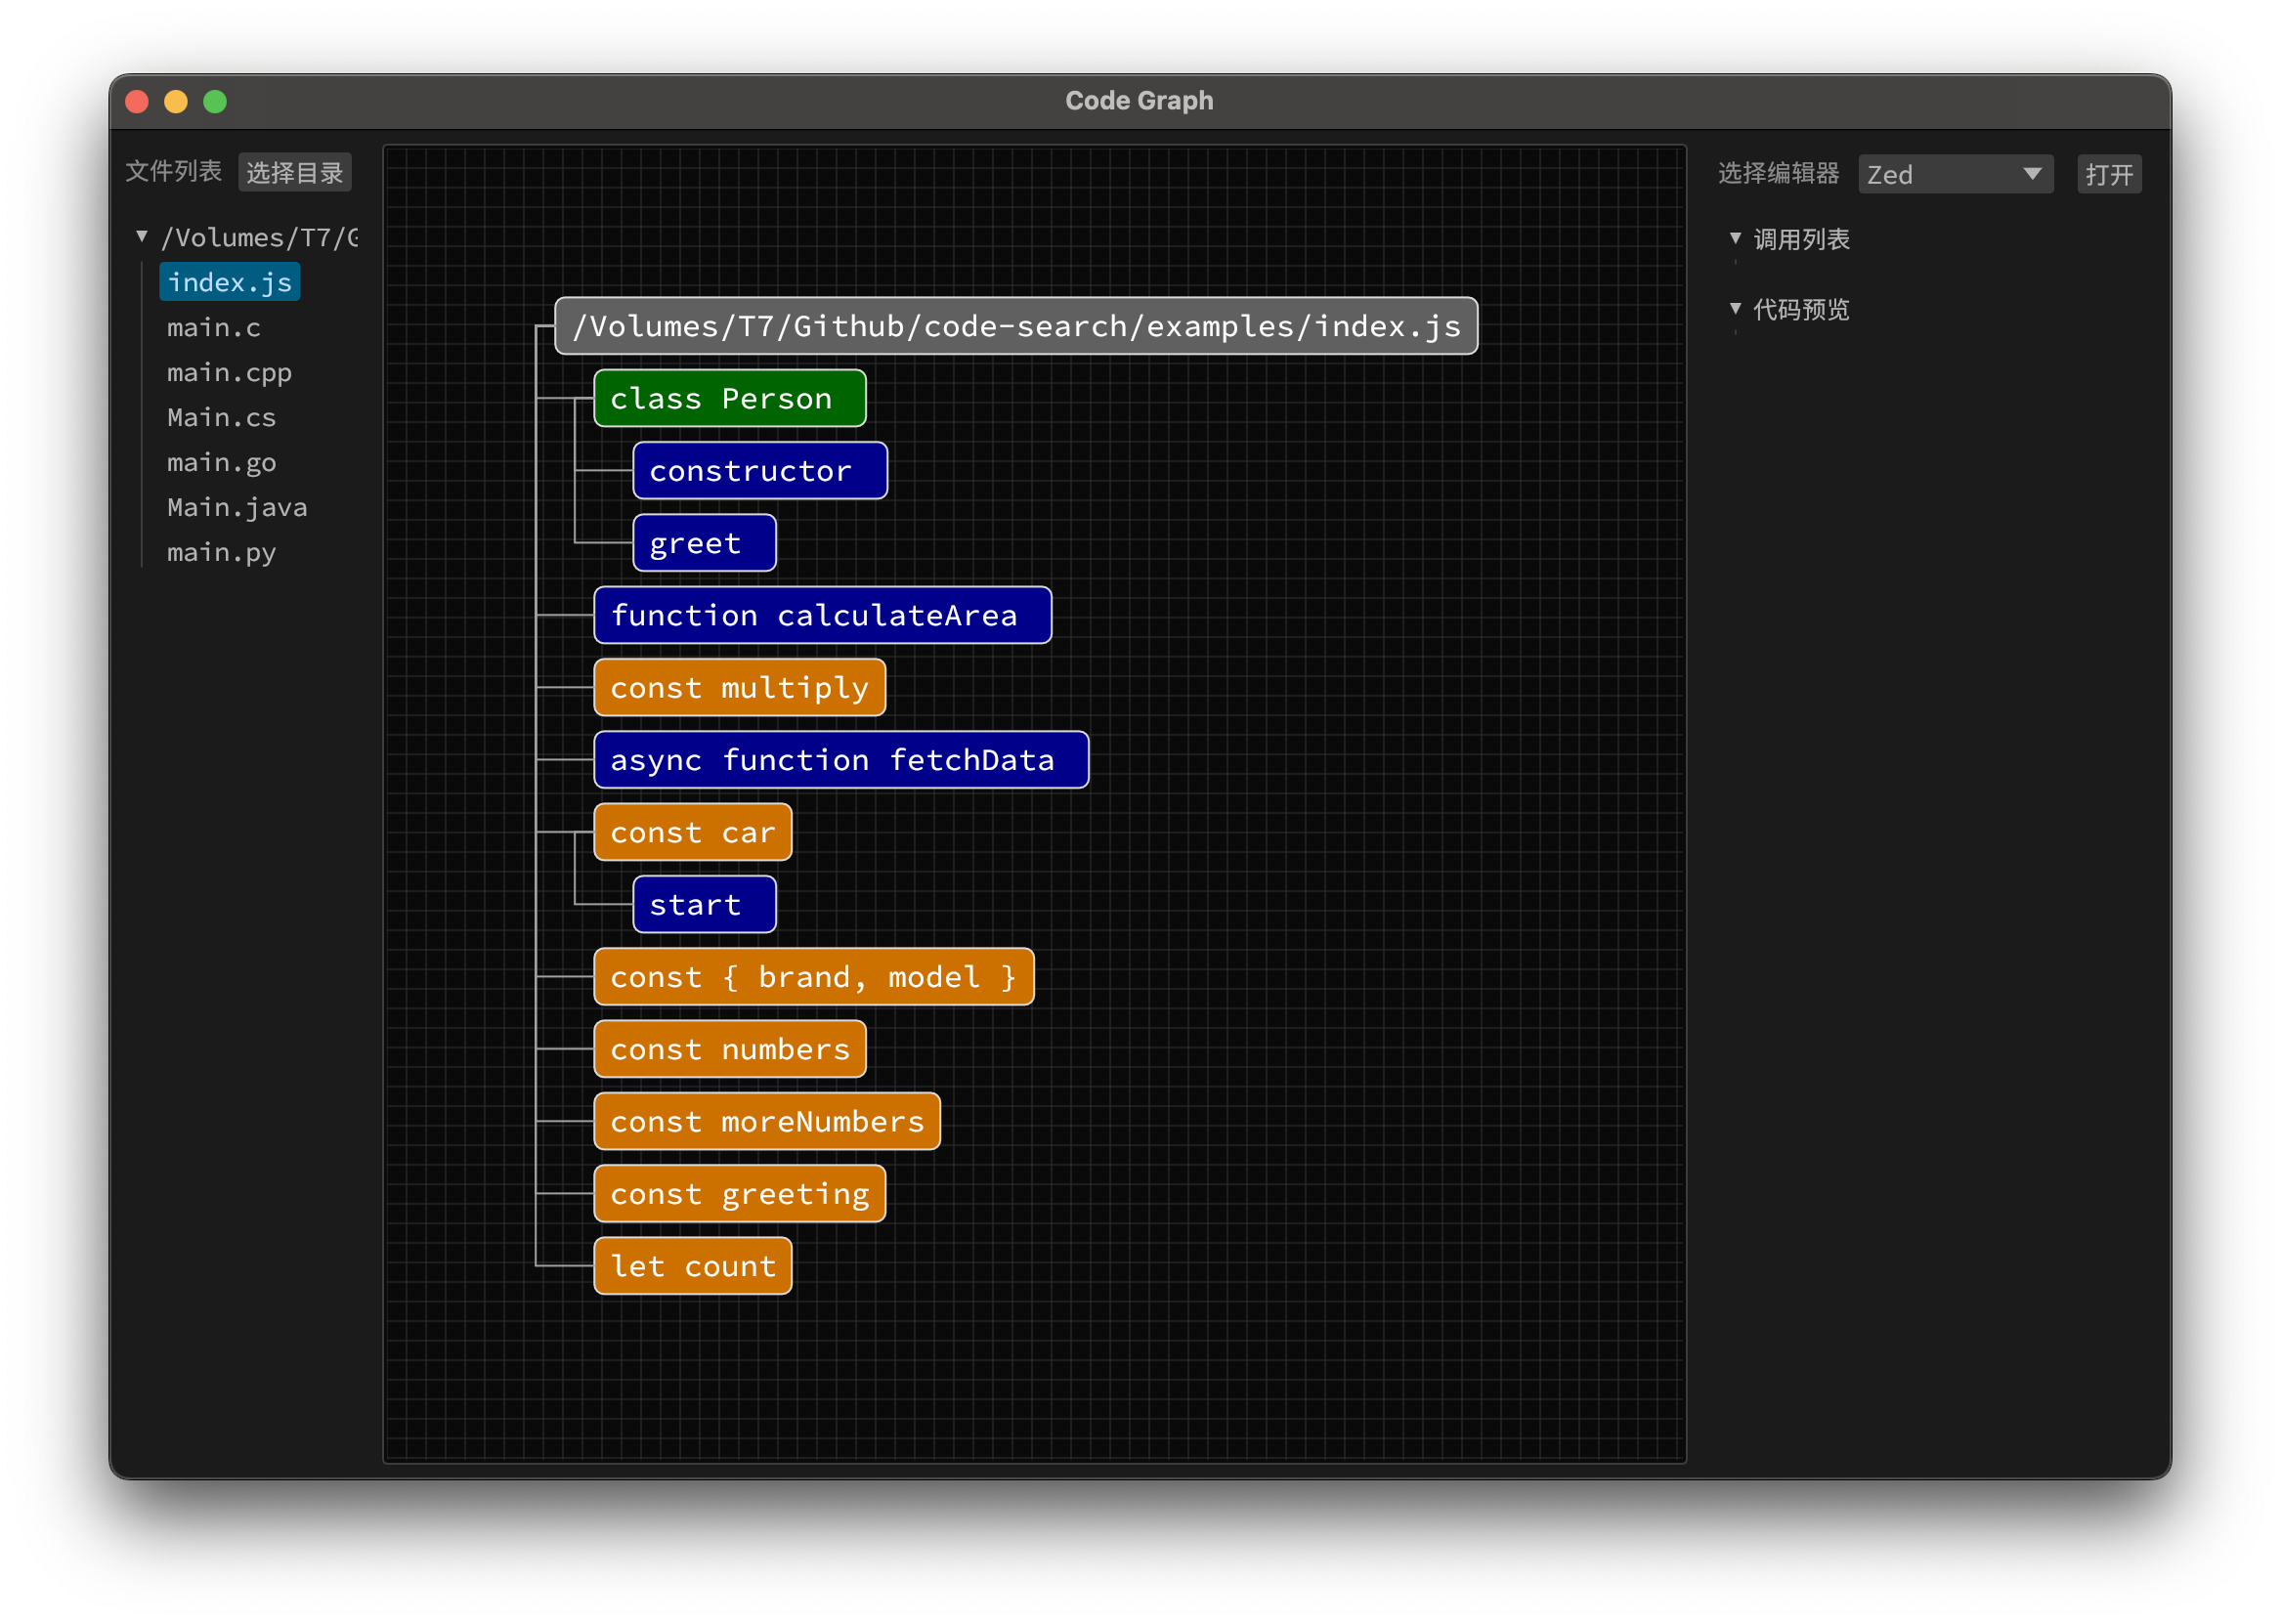Select main.py in file list
The image size is (2281, 1624).
pyautogui.click(x=221, y=553)
